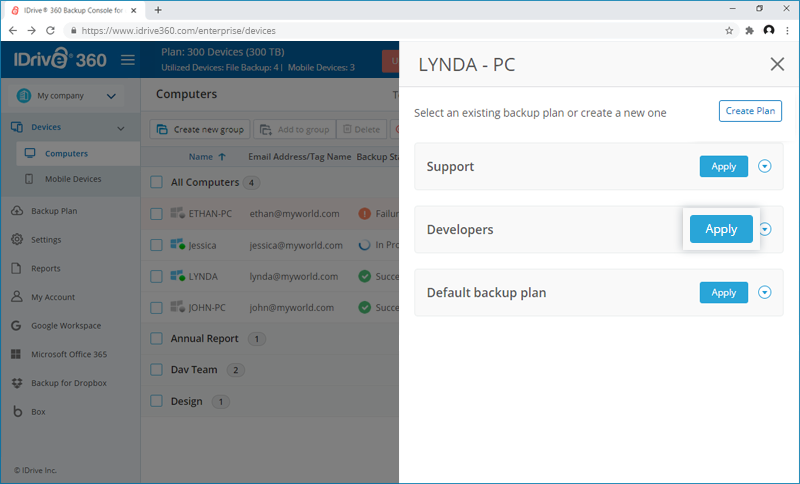Click JOHN-PC success checkmark icon
The image size is (800, 484).
(364, 308)
